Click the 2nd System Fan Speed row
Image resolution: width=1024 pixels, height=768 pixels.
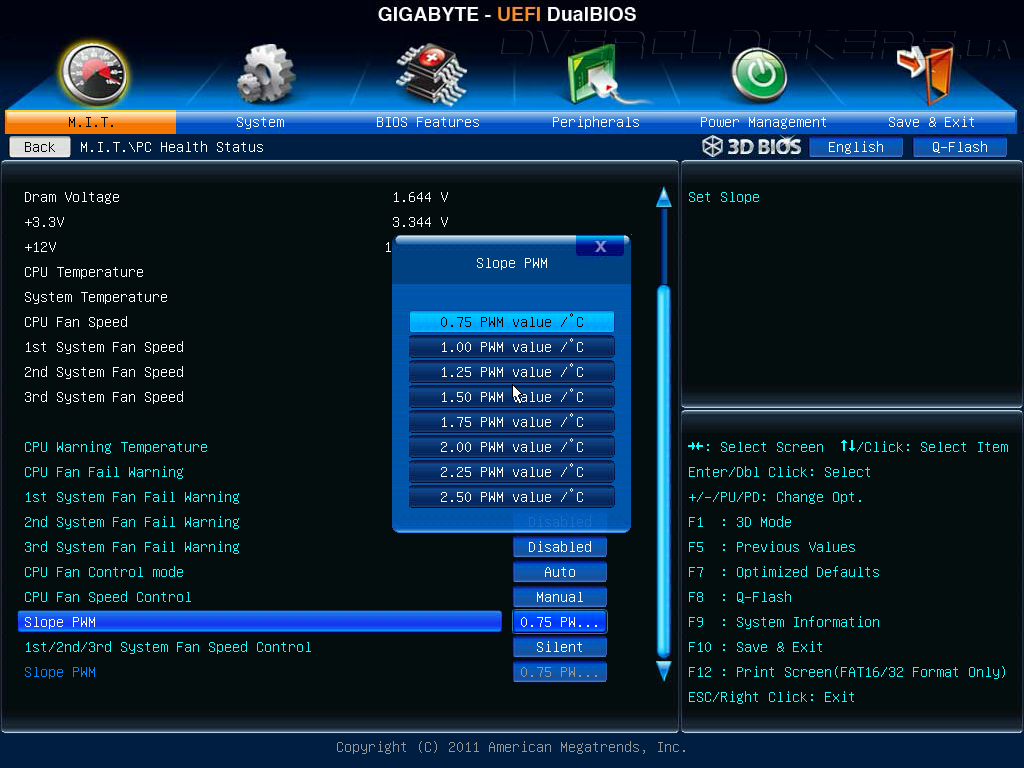click(x=104, y=372)
